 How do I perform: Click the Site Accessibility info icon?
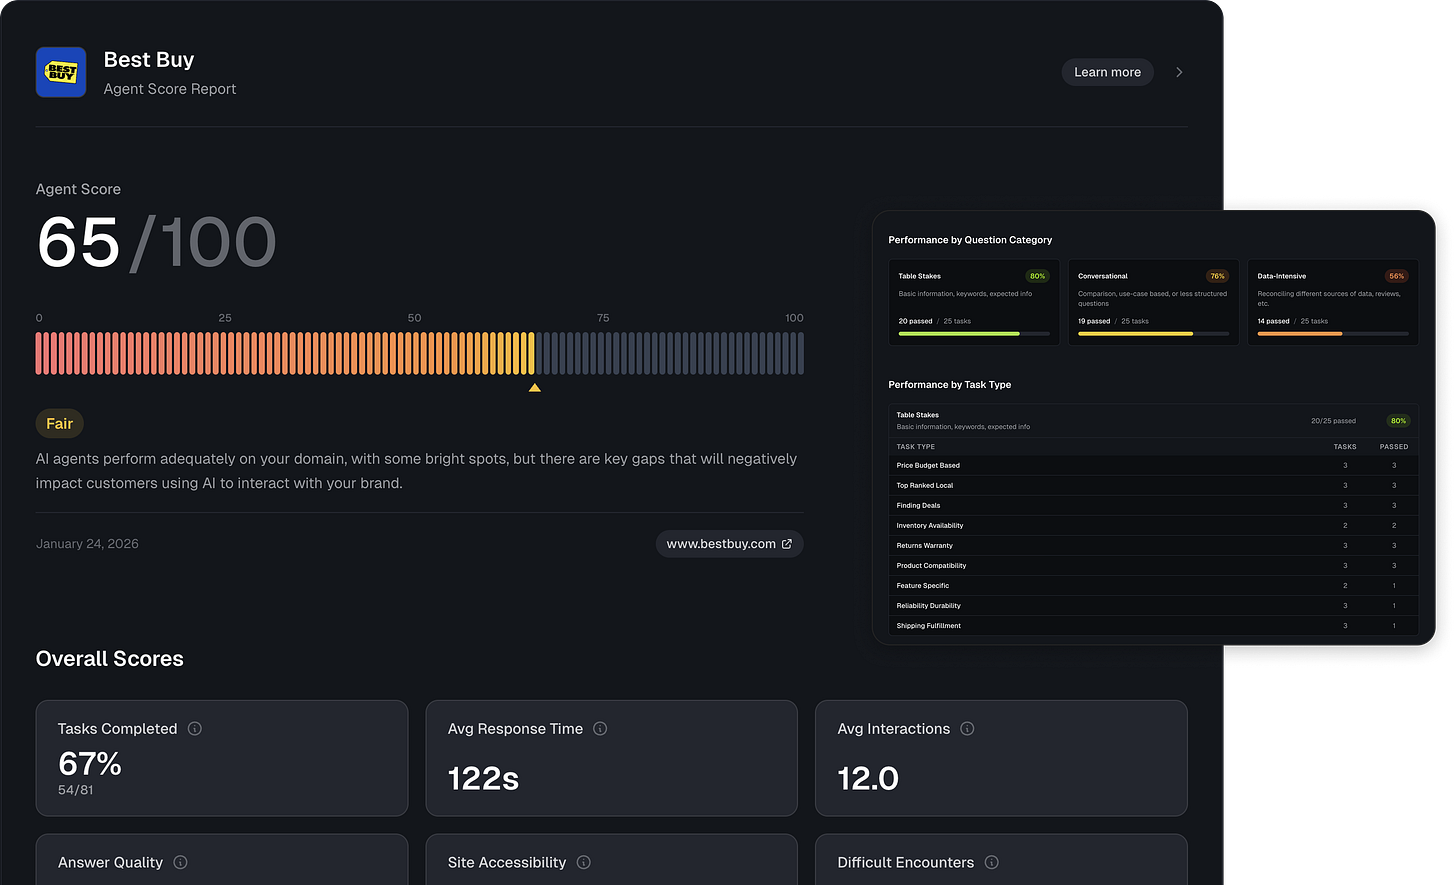click(584, 862)
